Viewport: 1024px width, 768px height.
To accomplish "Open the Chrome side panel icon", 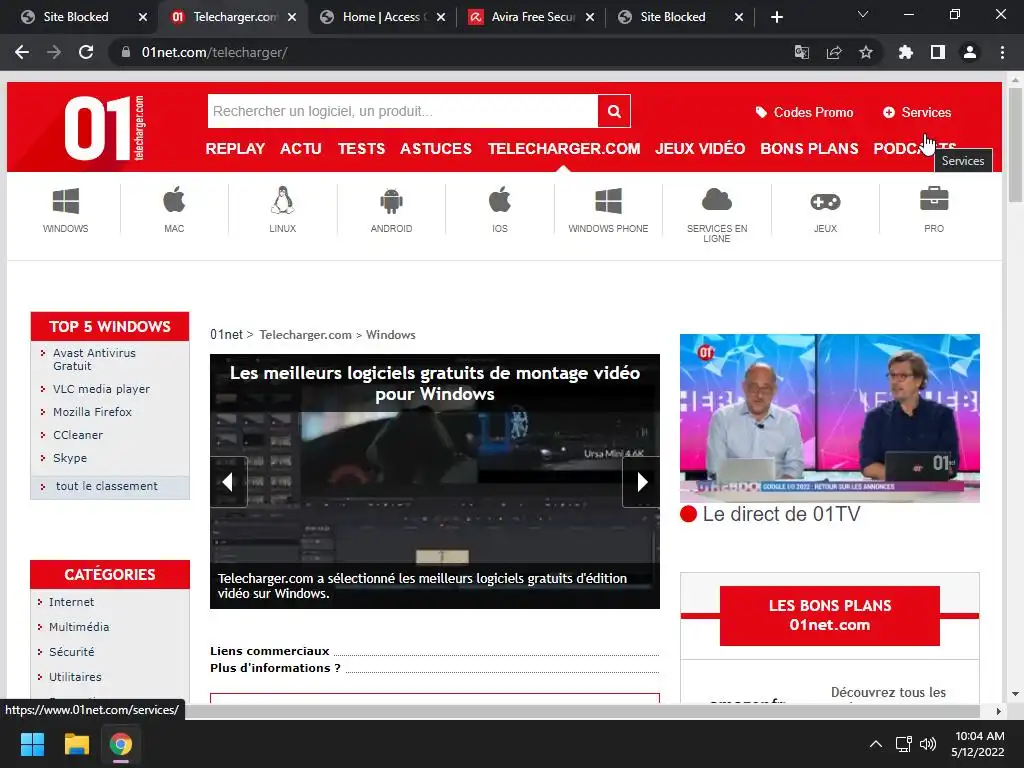I will [x=938, y=52].
